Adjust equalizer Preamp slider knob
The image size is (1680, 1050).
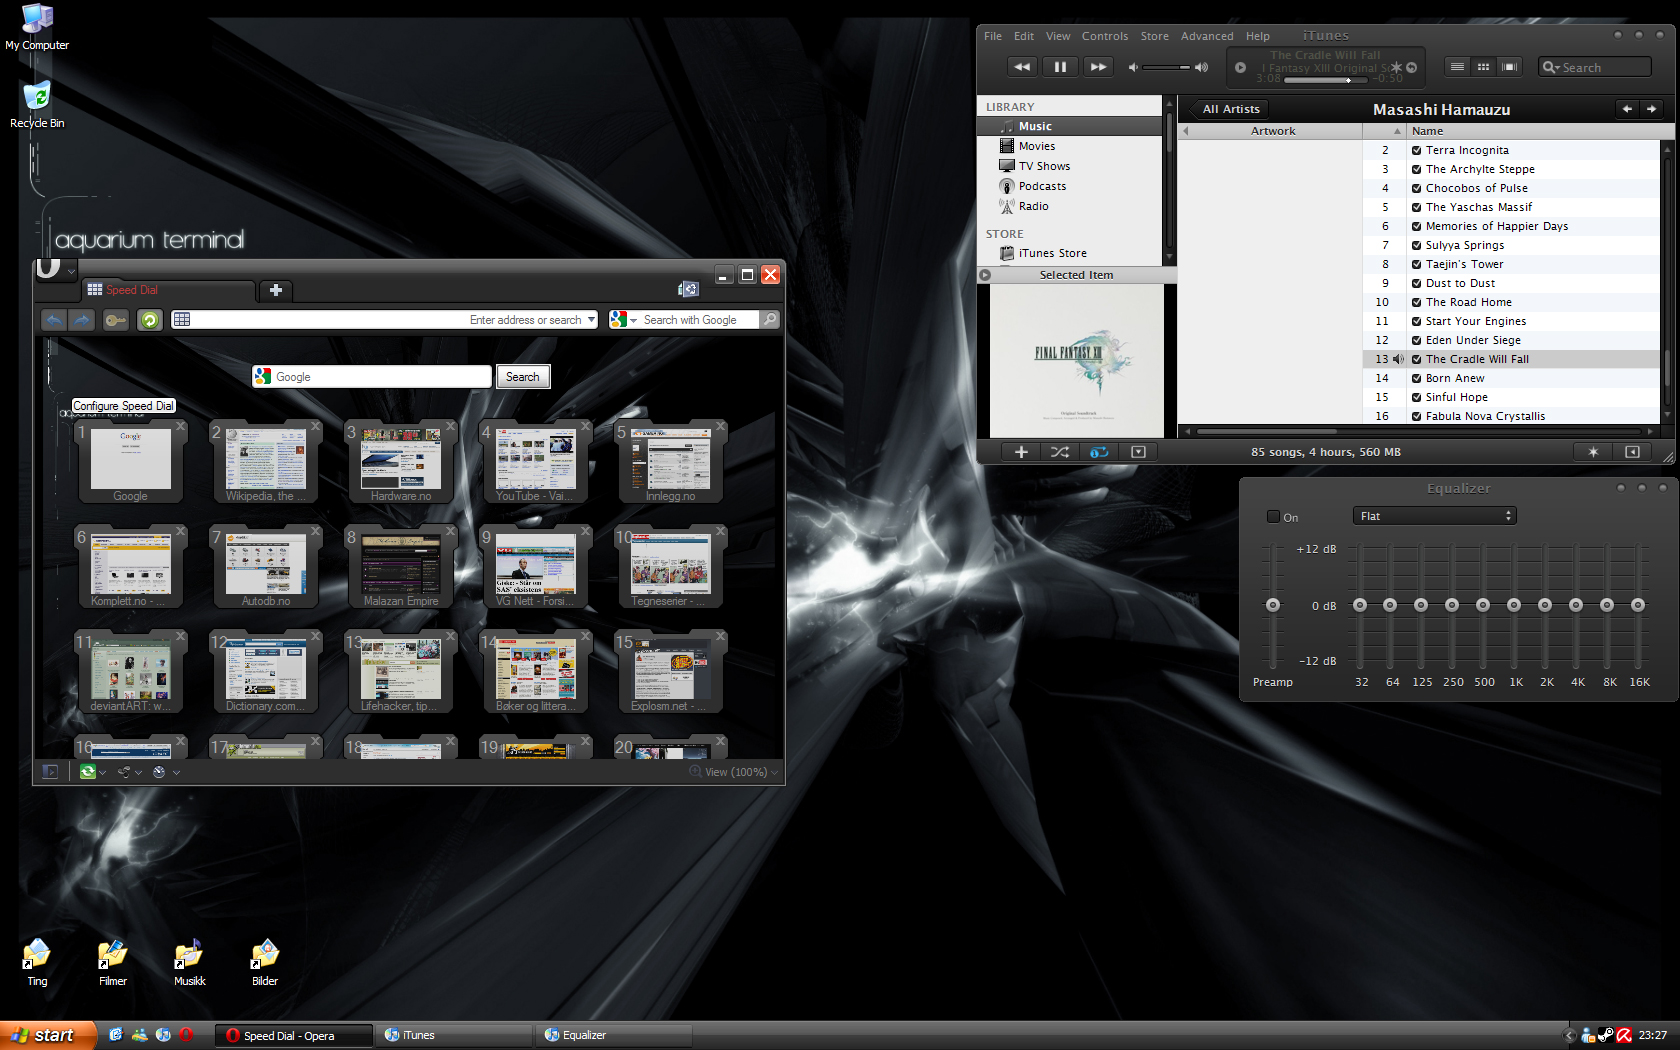click(1272, 605)
